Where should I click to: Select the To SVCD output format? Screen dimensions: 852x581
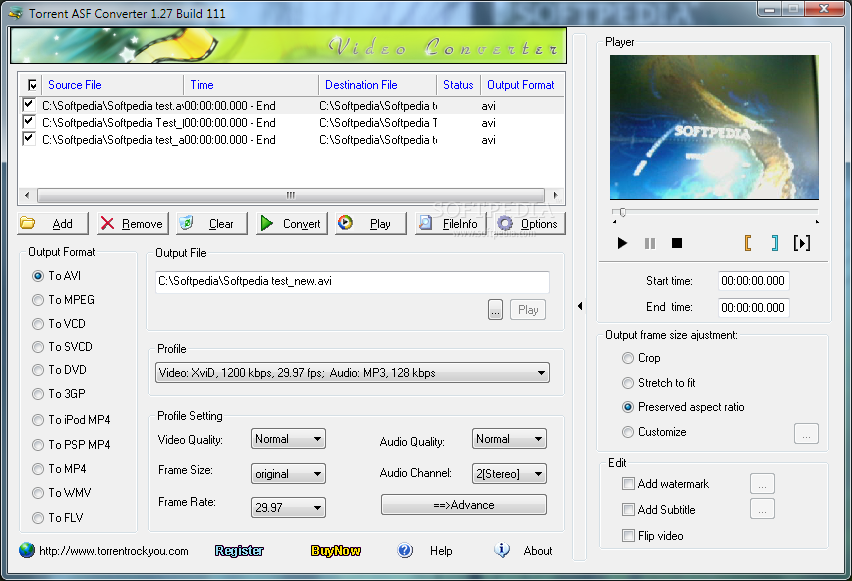coord(37,347)
